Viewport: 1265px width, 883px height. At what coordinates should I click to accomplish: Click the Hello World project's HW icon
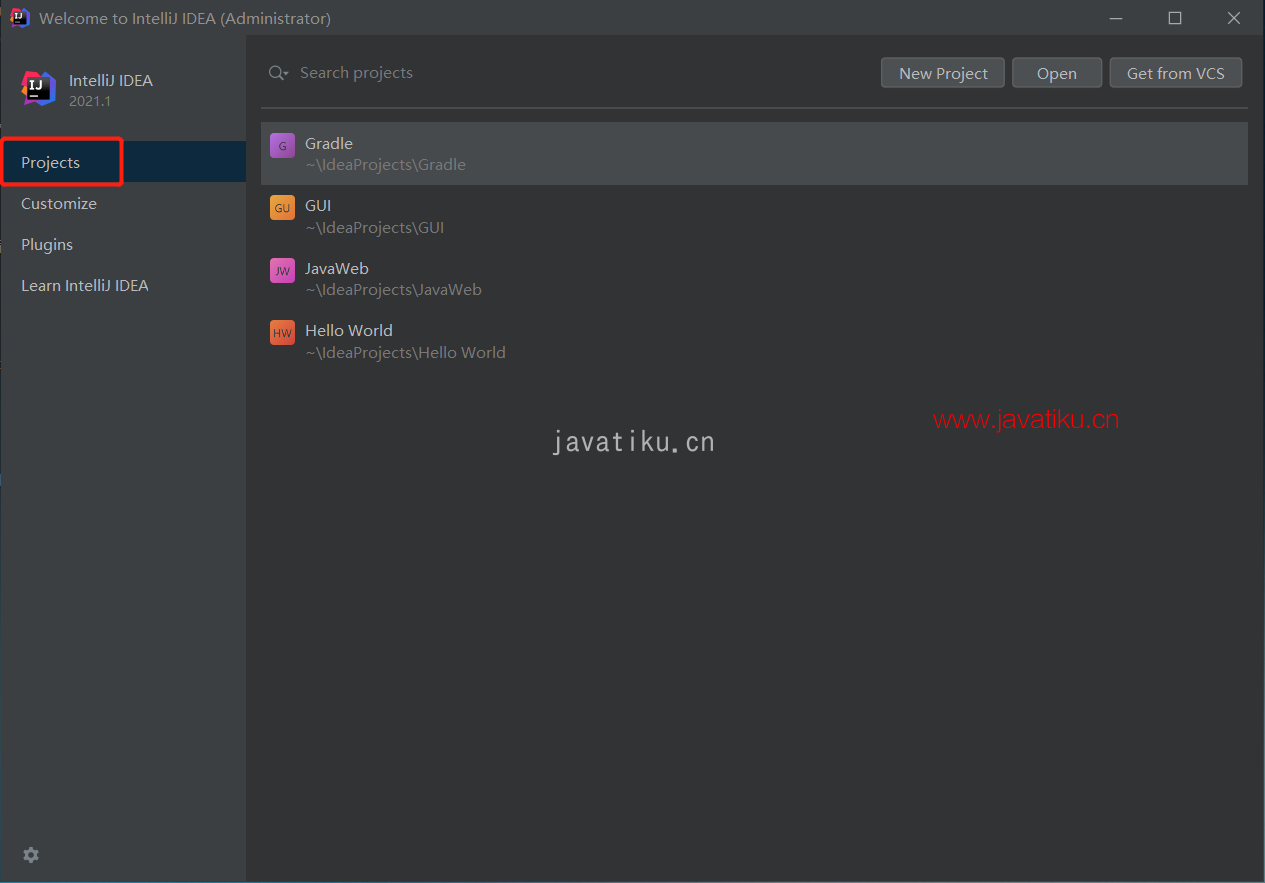[x=282, y=333]
